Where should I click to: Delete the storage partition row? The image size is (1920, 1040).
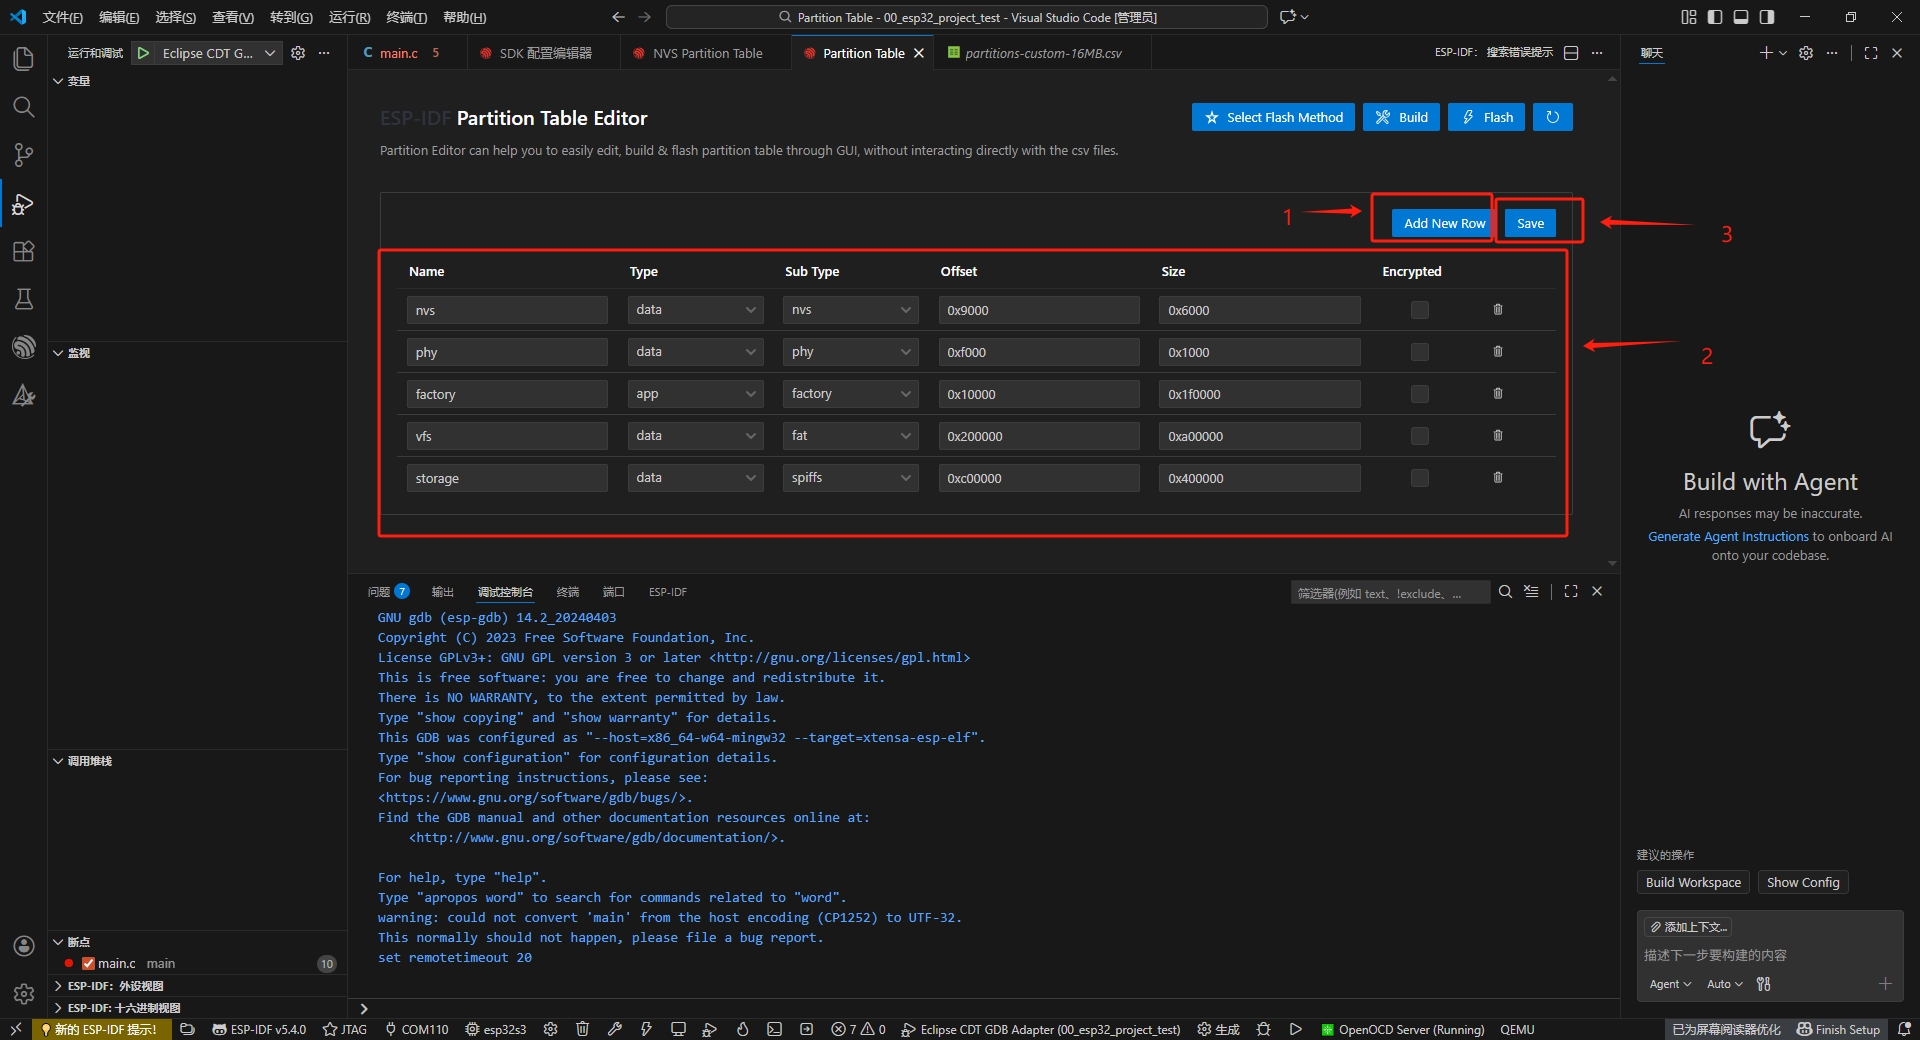[x=1497, y=478]
